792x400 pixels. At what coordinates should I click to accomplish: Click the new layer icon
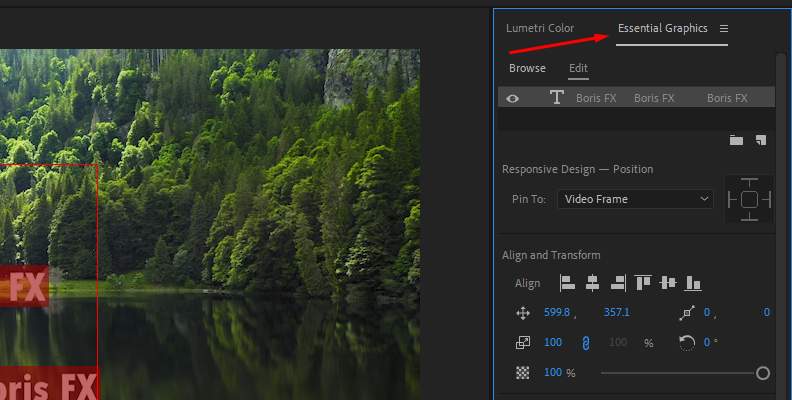(760, 141)
